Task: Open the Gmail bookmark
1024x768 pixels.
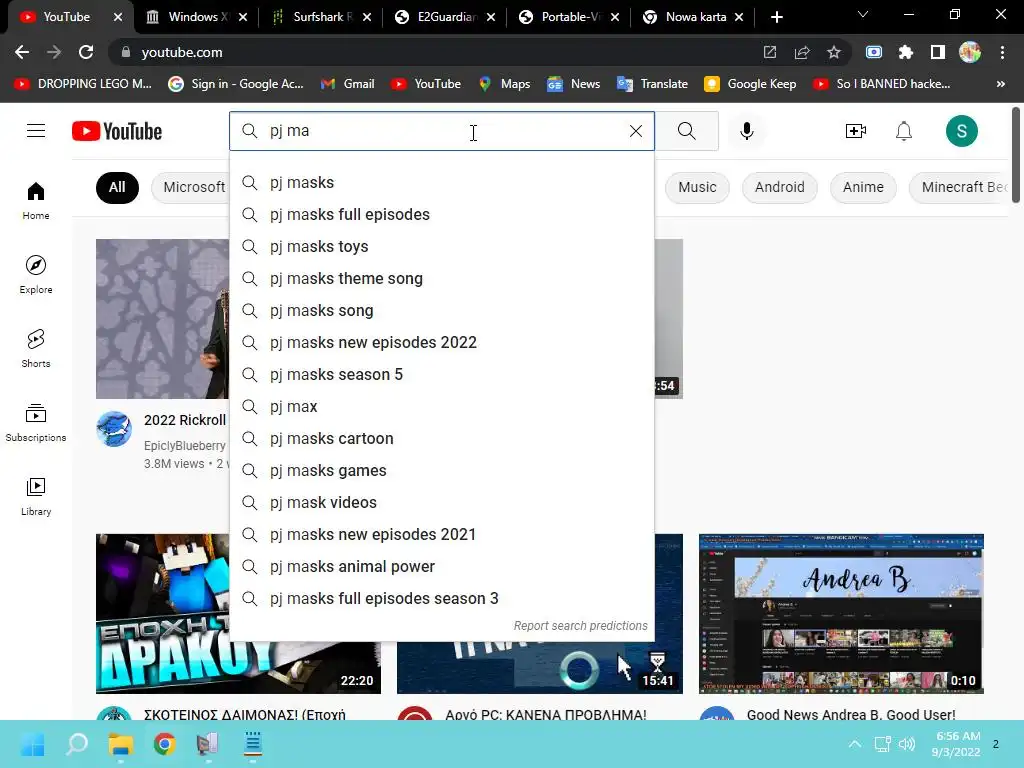Action: (x=347, y=84)
